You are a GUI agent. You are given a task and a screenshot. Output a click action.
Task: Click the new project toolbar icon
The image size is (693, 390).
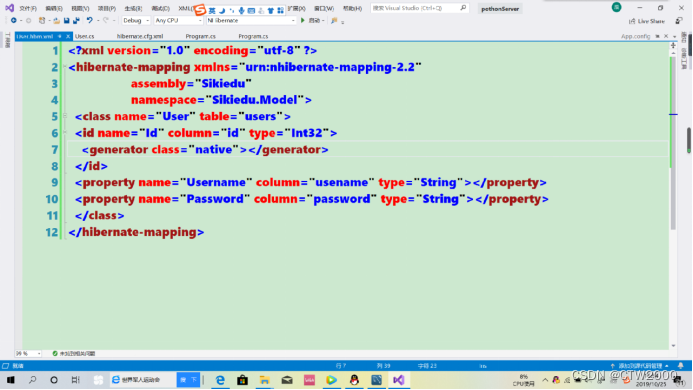[x=42, y=20]
